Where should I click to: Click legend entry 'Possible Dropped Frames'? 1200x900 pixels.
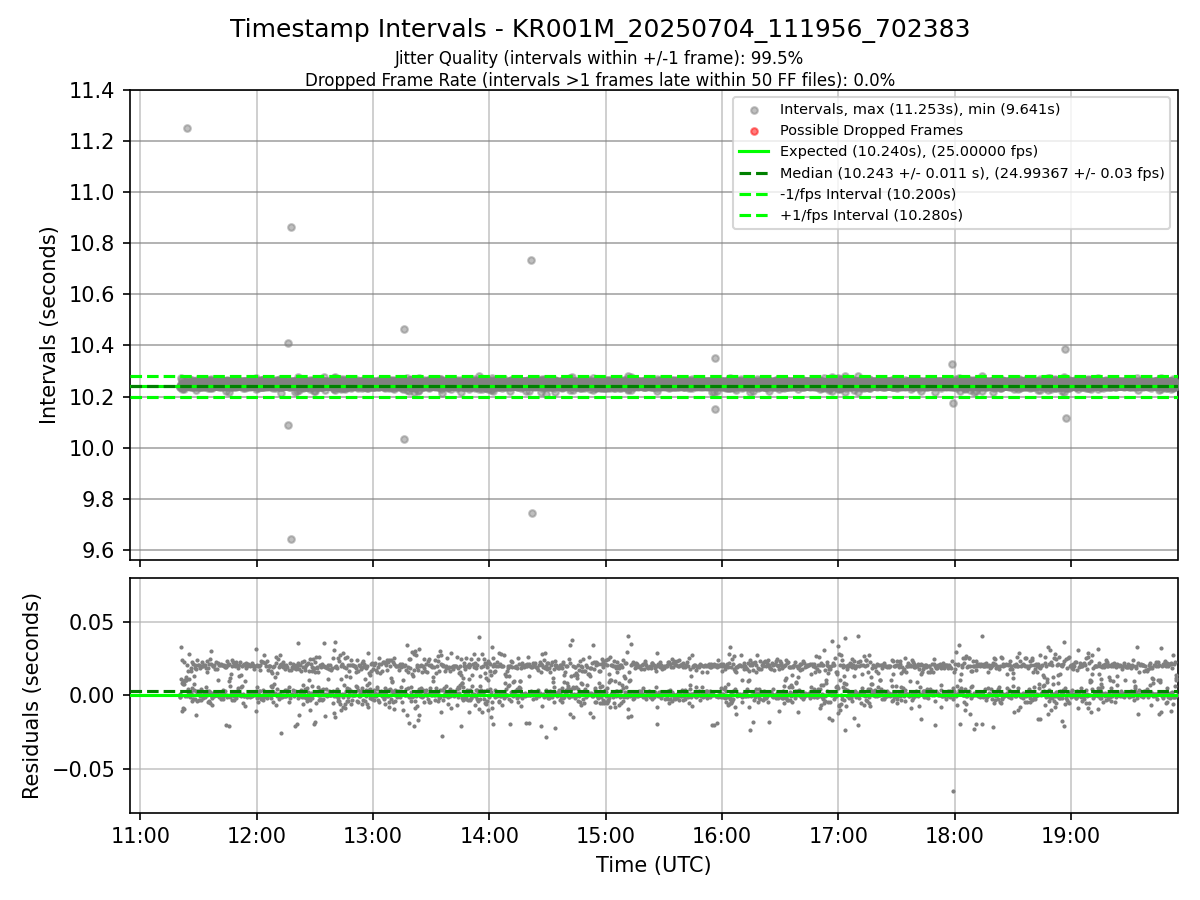click(871, 130)
